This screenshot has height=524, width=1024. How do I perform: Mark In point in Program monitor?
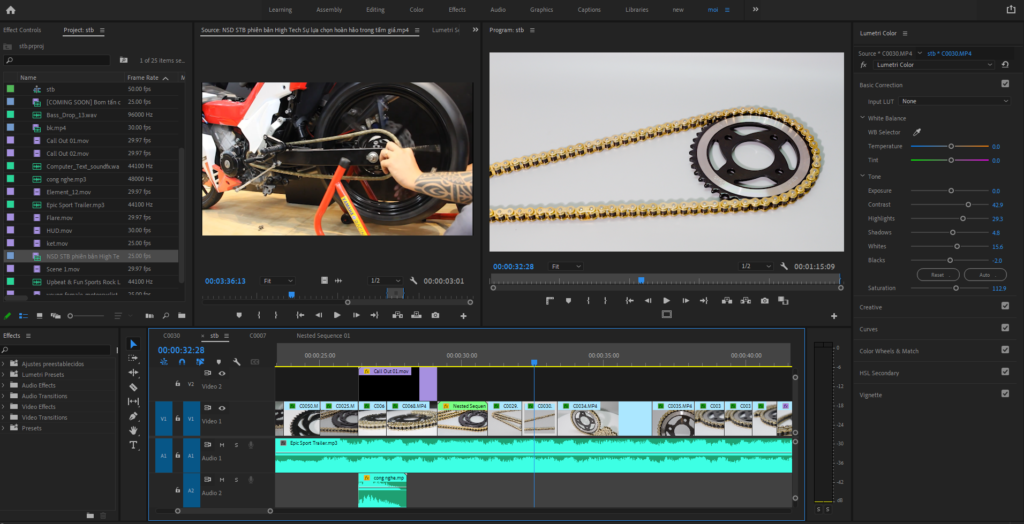pos(588,301)
